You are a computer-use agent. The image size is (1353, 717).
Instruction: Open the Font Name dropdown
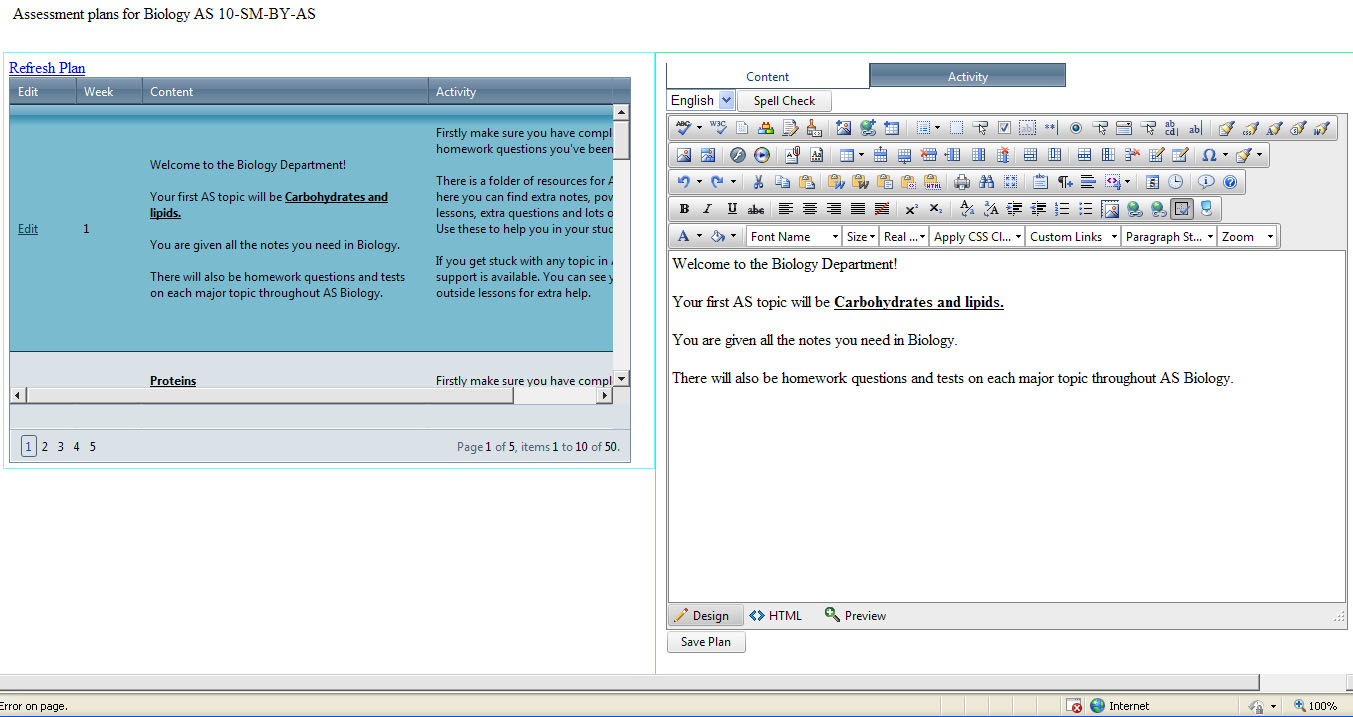[794, 237]
